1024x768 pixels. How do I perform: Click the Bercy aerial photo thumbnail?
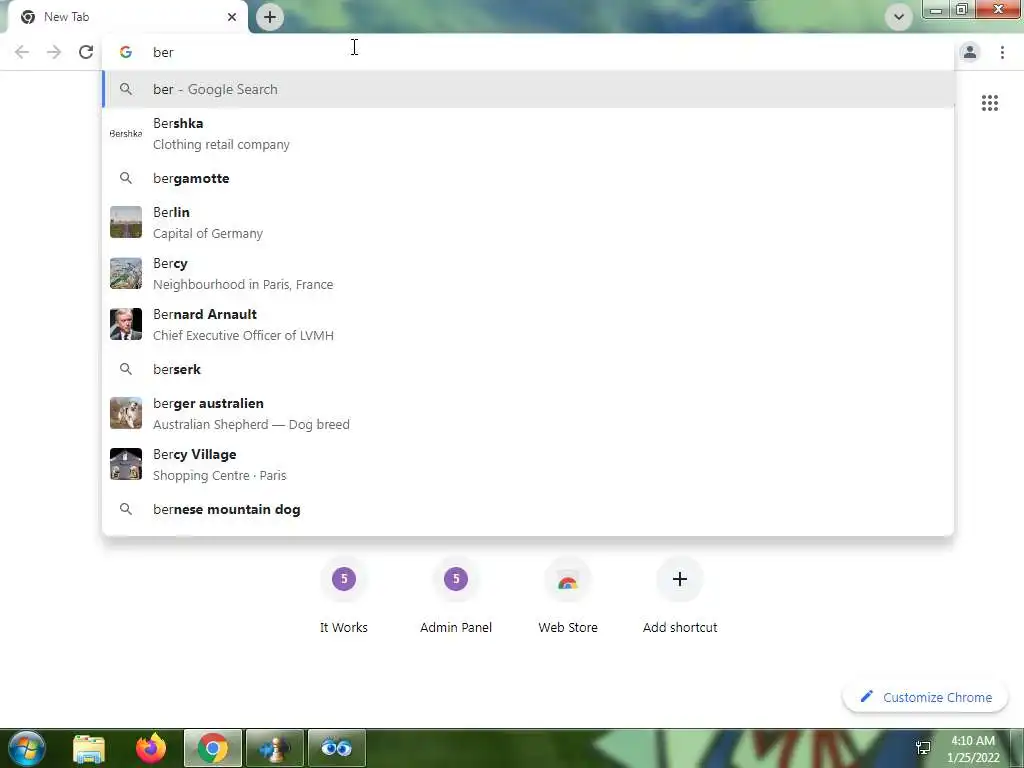(x=126, y=273)
